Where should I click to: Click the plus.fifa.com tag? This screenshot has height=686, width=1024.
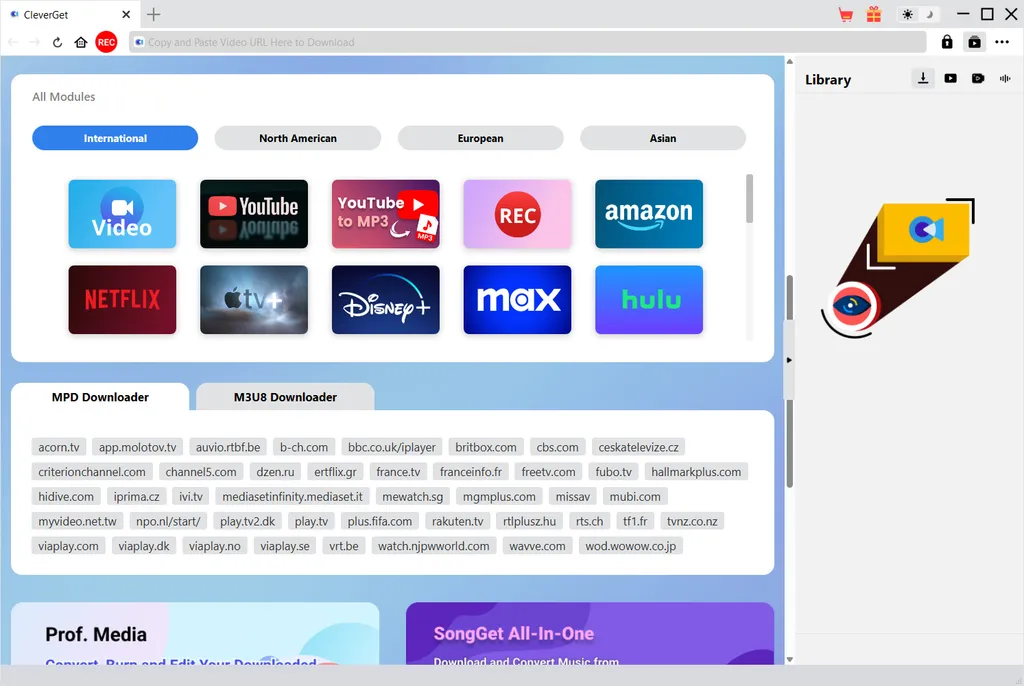click(x=379, y=521)
